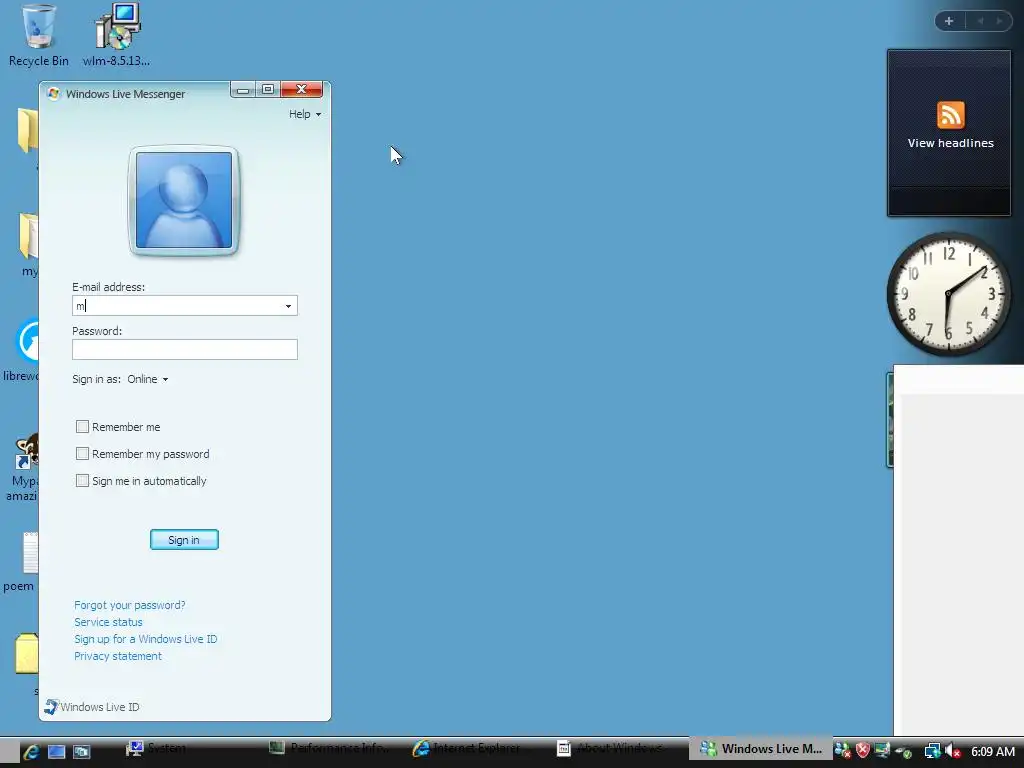Toggle Sign me in automatically checkbox
Image resolution: width=1024 pixels, height=768 pixels.
(82, 481)
